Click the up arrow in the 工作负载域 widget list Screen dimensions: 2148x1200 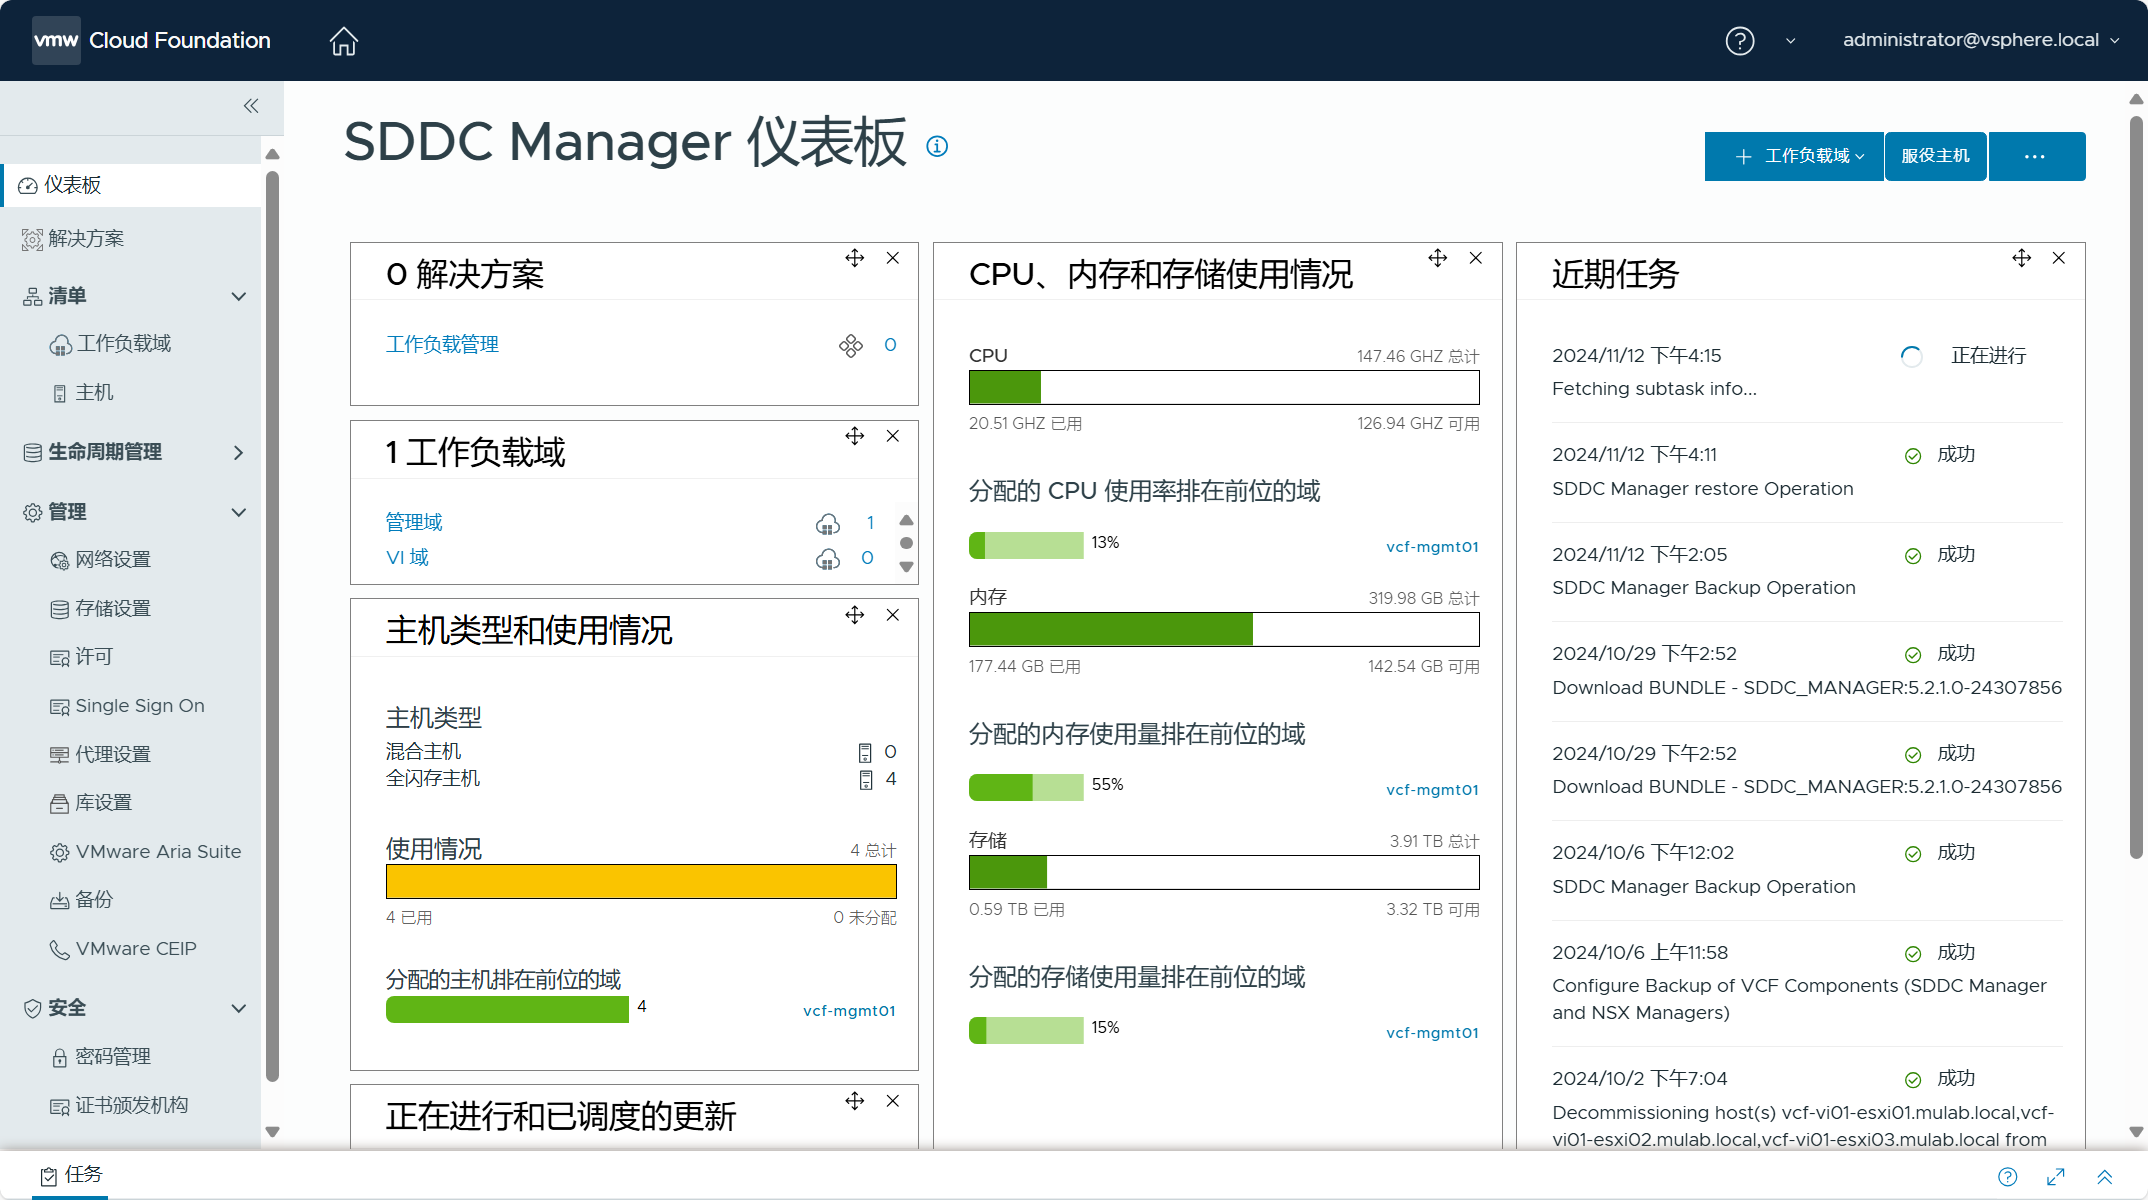(906, 520)
